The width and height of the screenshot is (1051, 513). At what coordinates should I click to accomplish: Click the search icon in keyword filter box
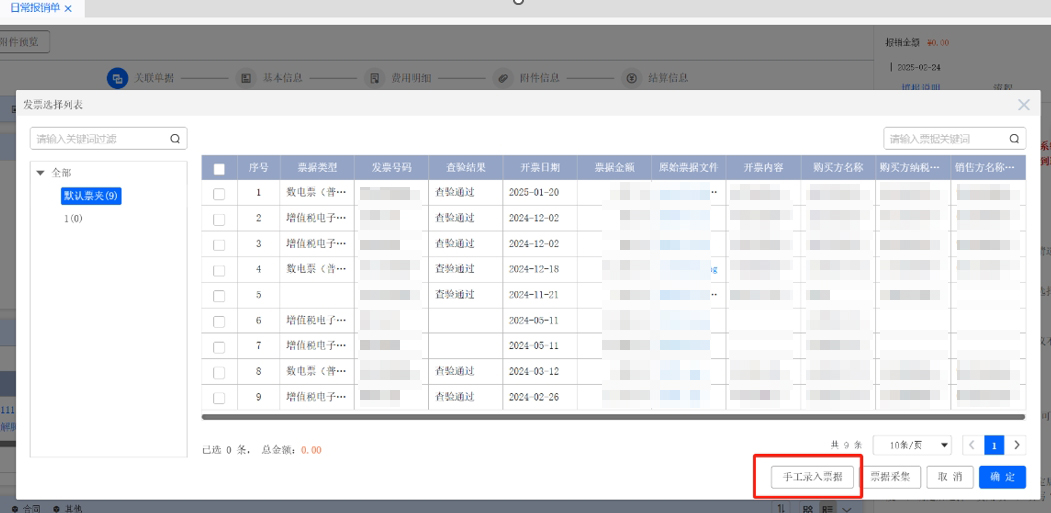click(175, 139)
